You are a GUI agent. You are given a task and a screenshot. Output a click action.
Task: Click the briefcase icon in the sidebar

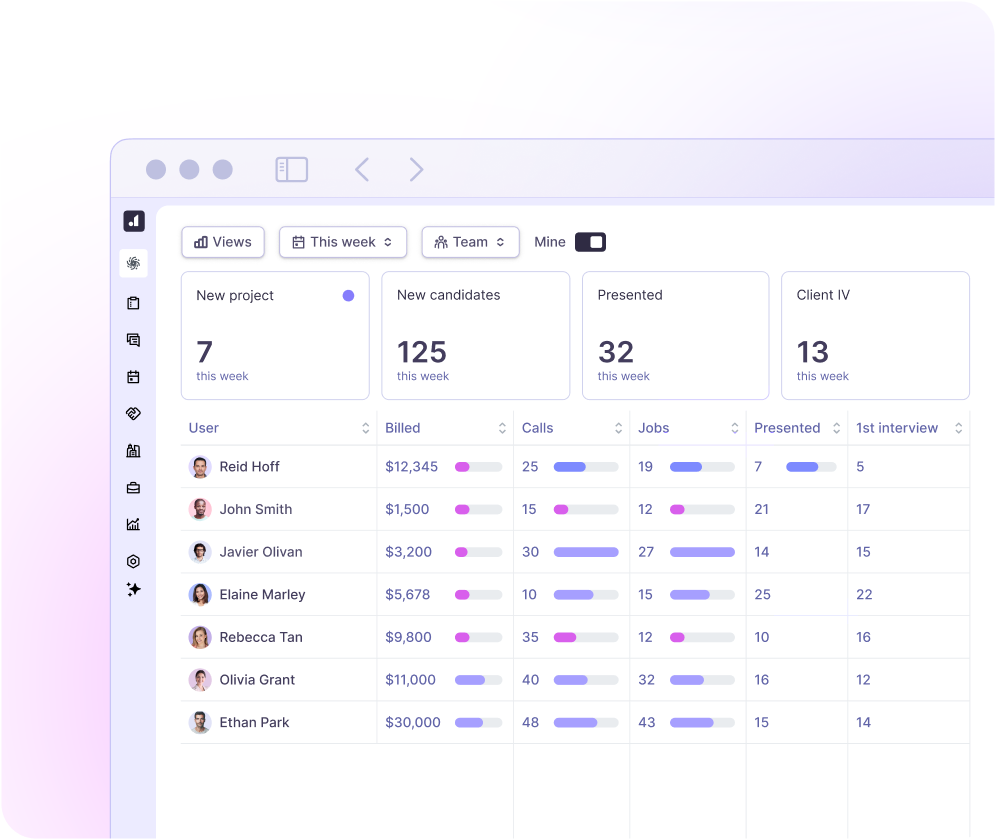coord(133,488)
